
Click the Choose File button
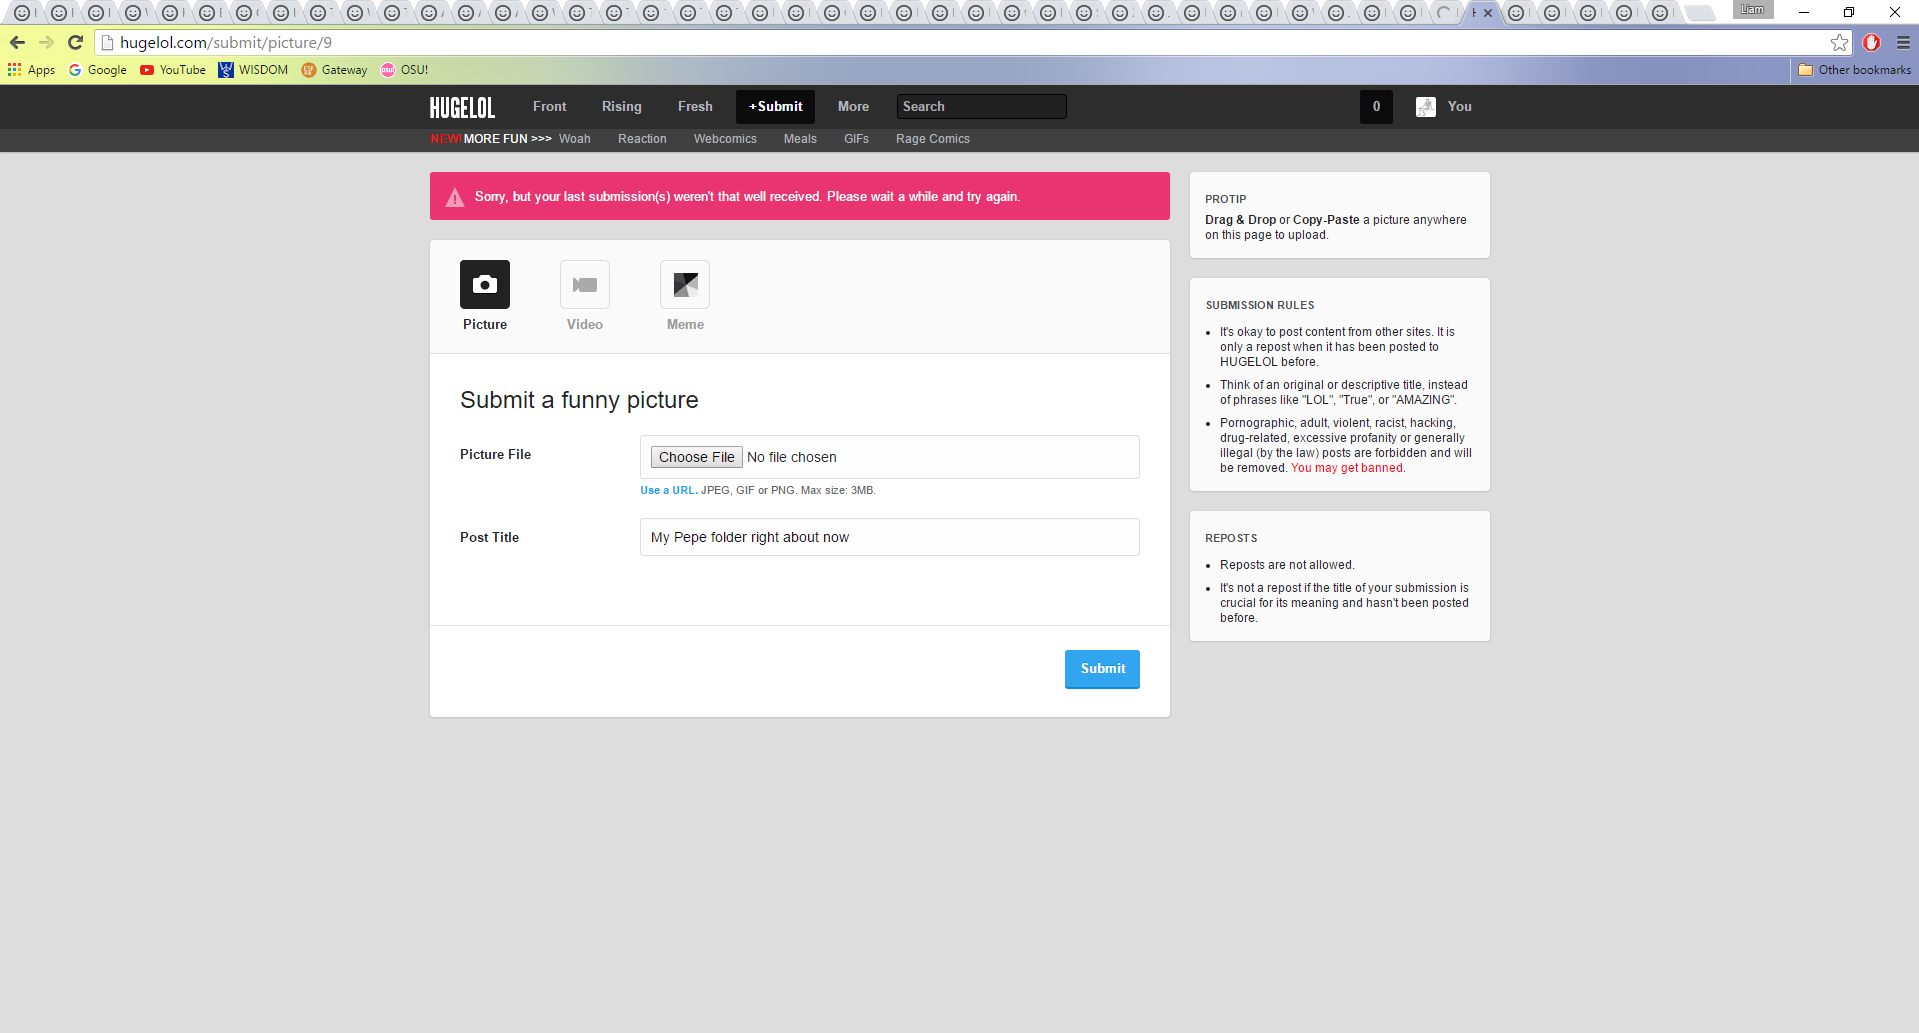point(696,457)
